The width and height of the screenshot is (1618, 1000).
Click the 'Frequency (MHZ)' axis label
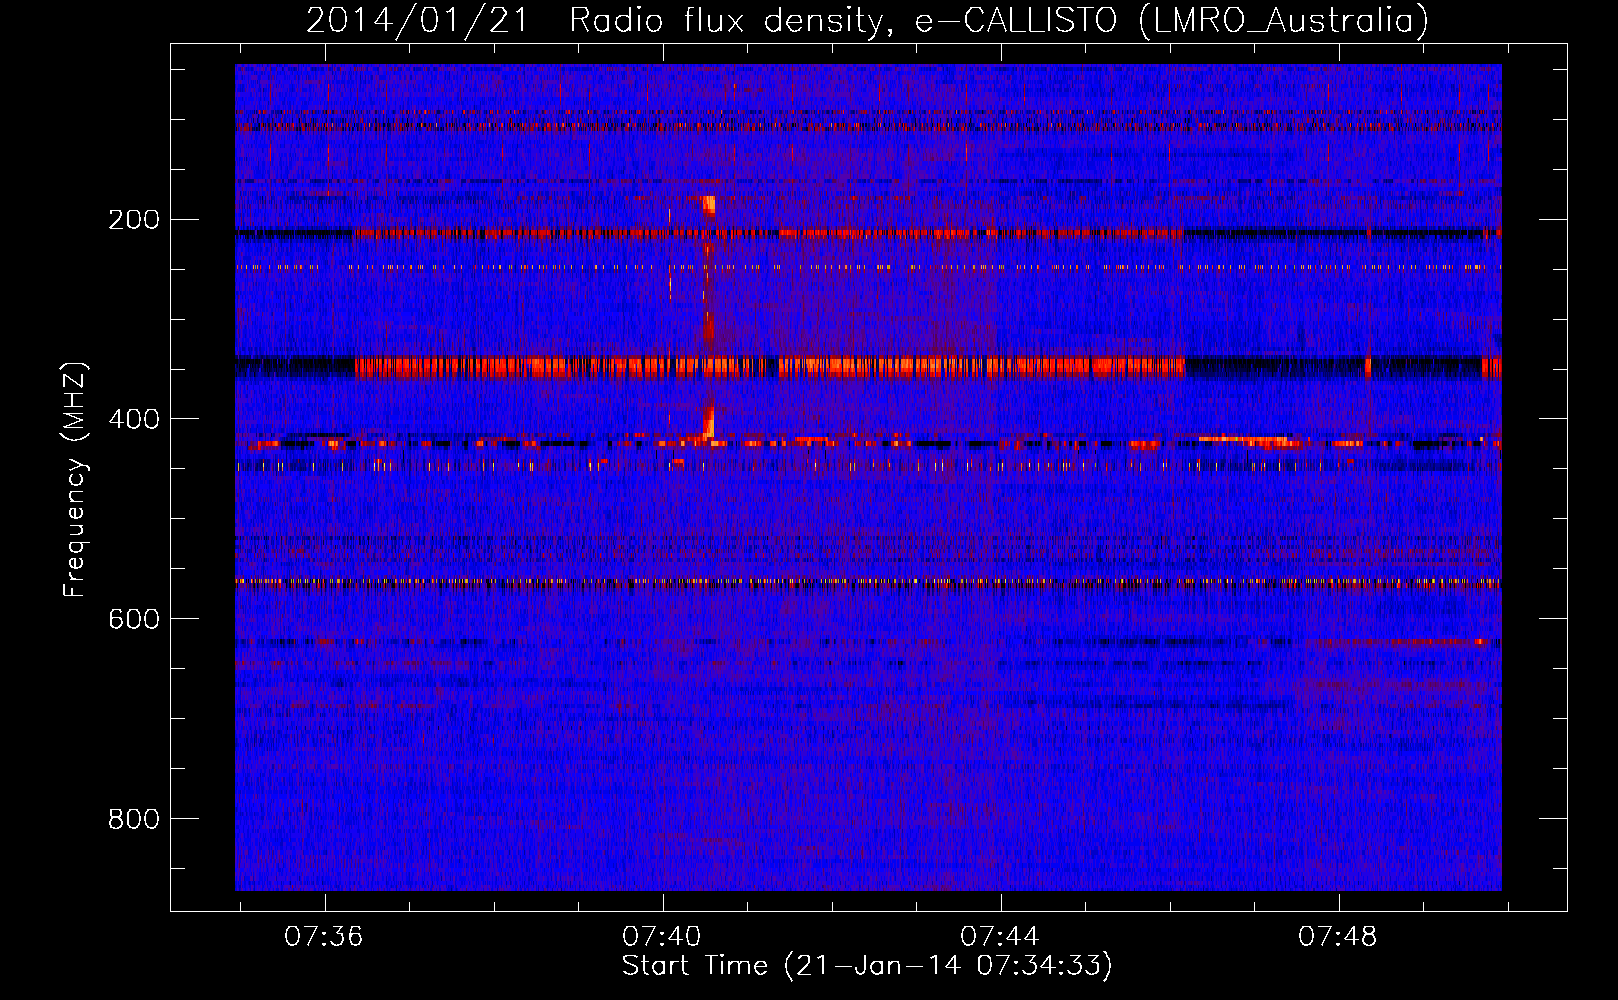point(75,480)
